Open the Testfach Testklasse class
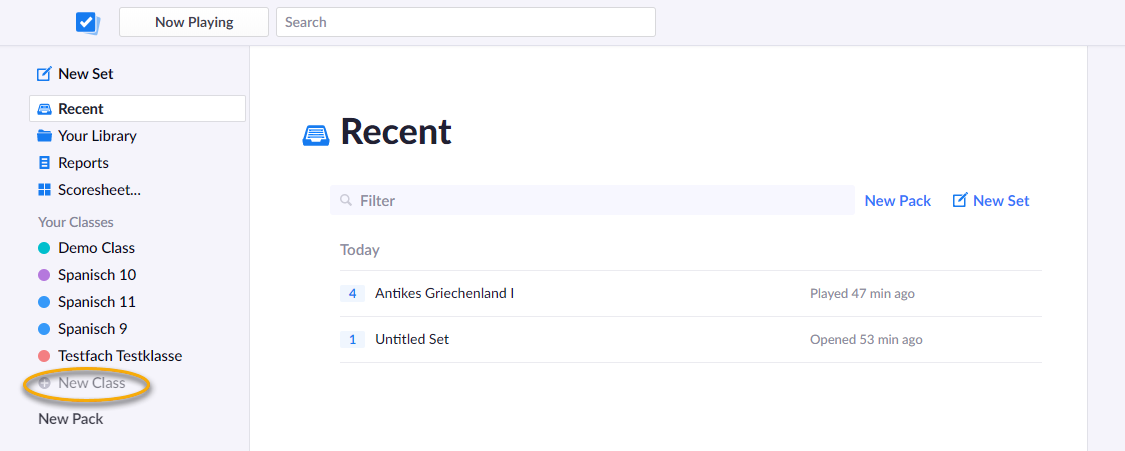 pos(120,356)
